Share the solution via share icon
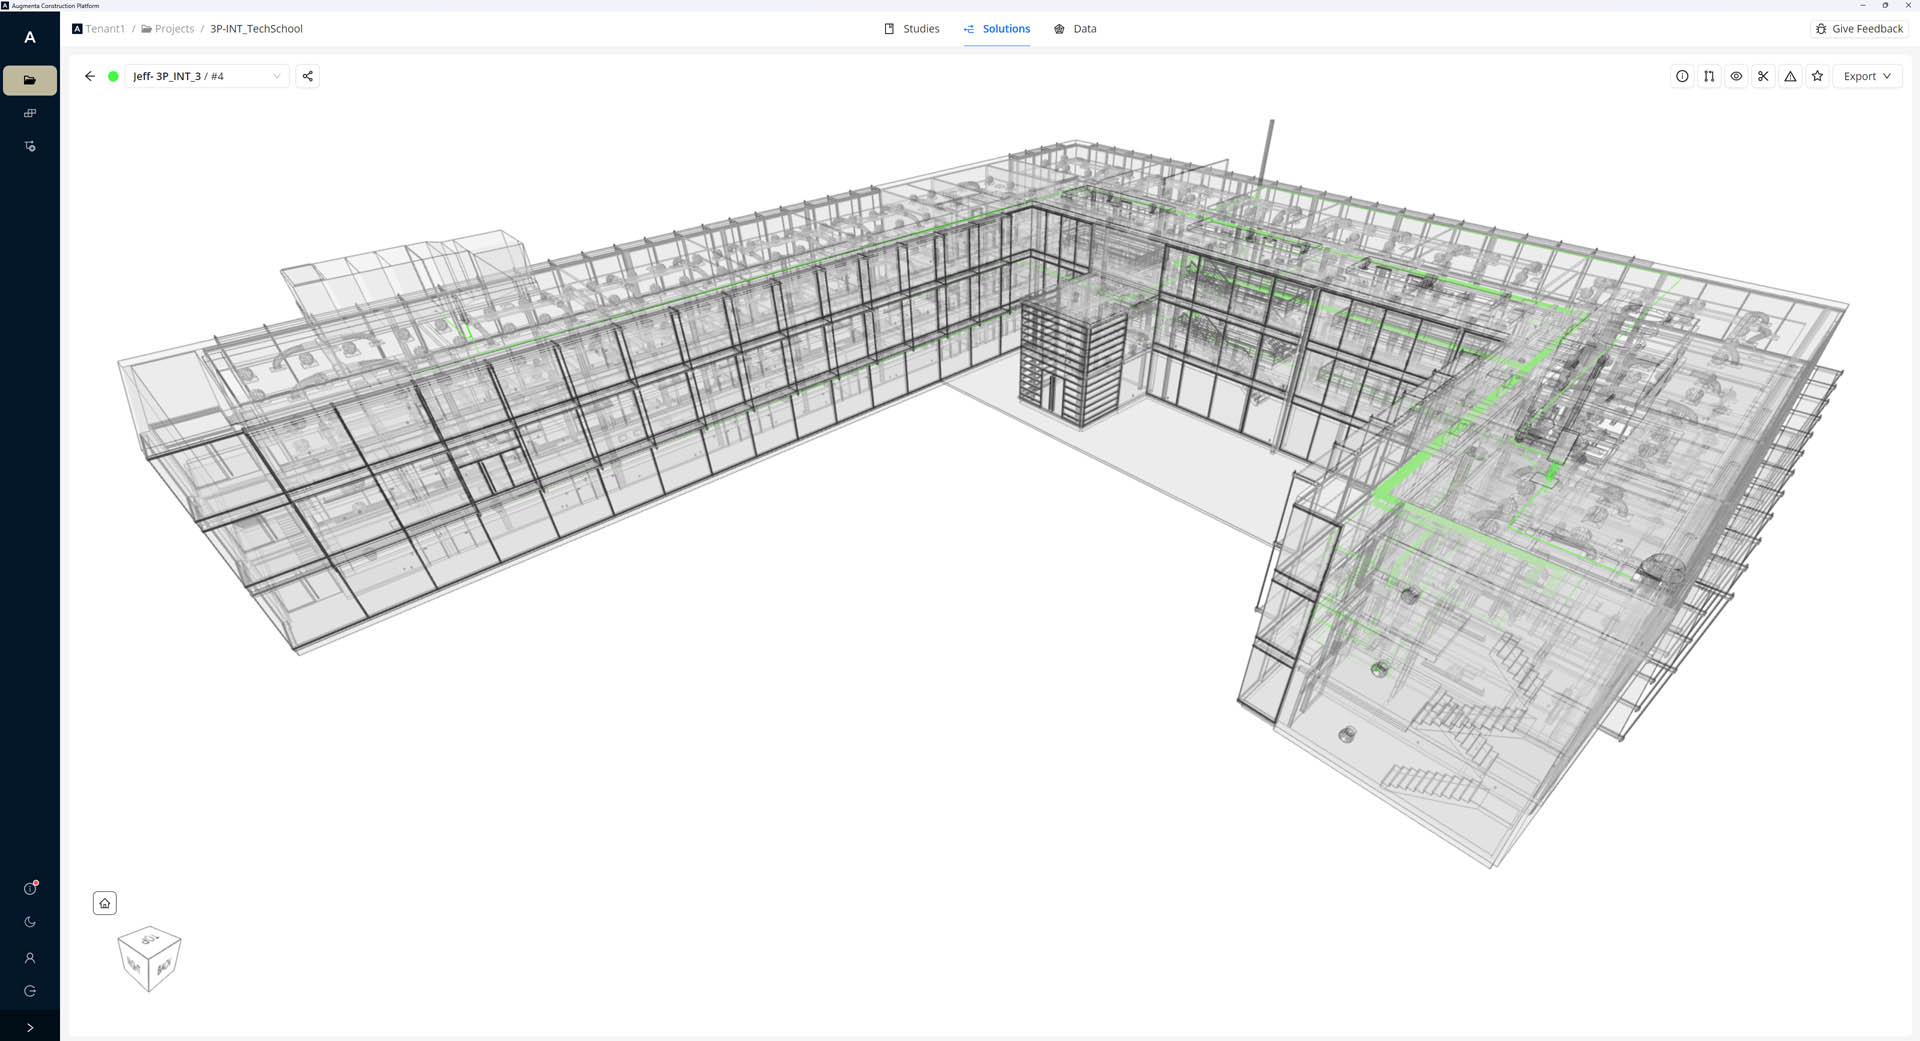The image size is (1920, 1041). [308, 76]
